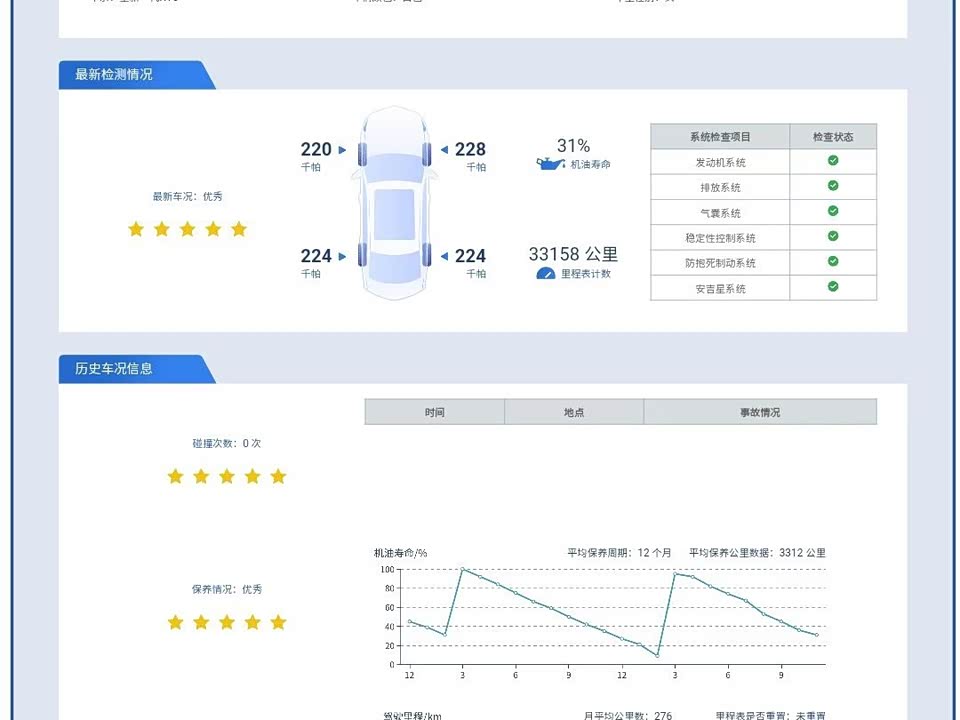The width and height of the screenshot is (960, 720).
Task: Click the green check for 安吉星系统
Action: pos(833,287)
